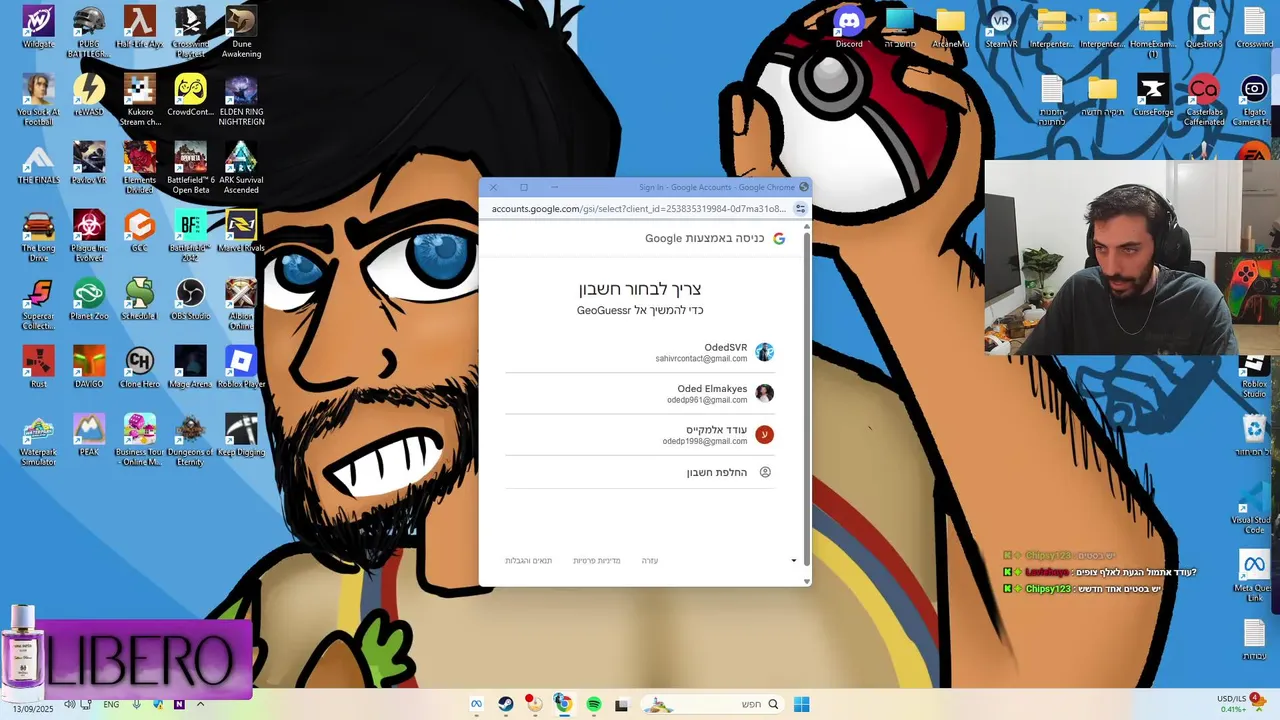Viewport: 1280px width, 720px height.
Task: Open the CurseForge desktop icon
Action: coord(1153,95)
